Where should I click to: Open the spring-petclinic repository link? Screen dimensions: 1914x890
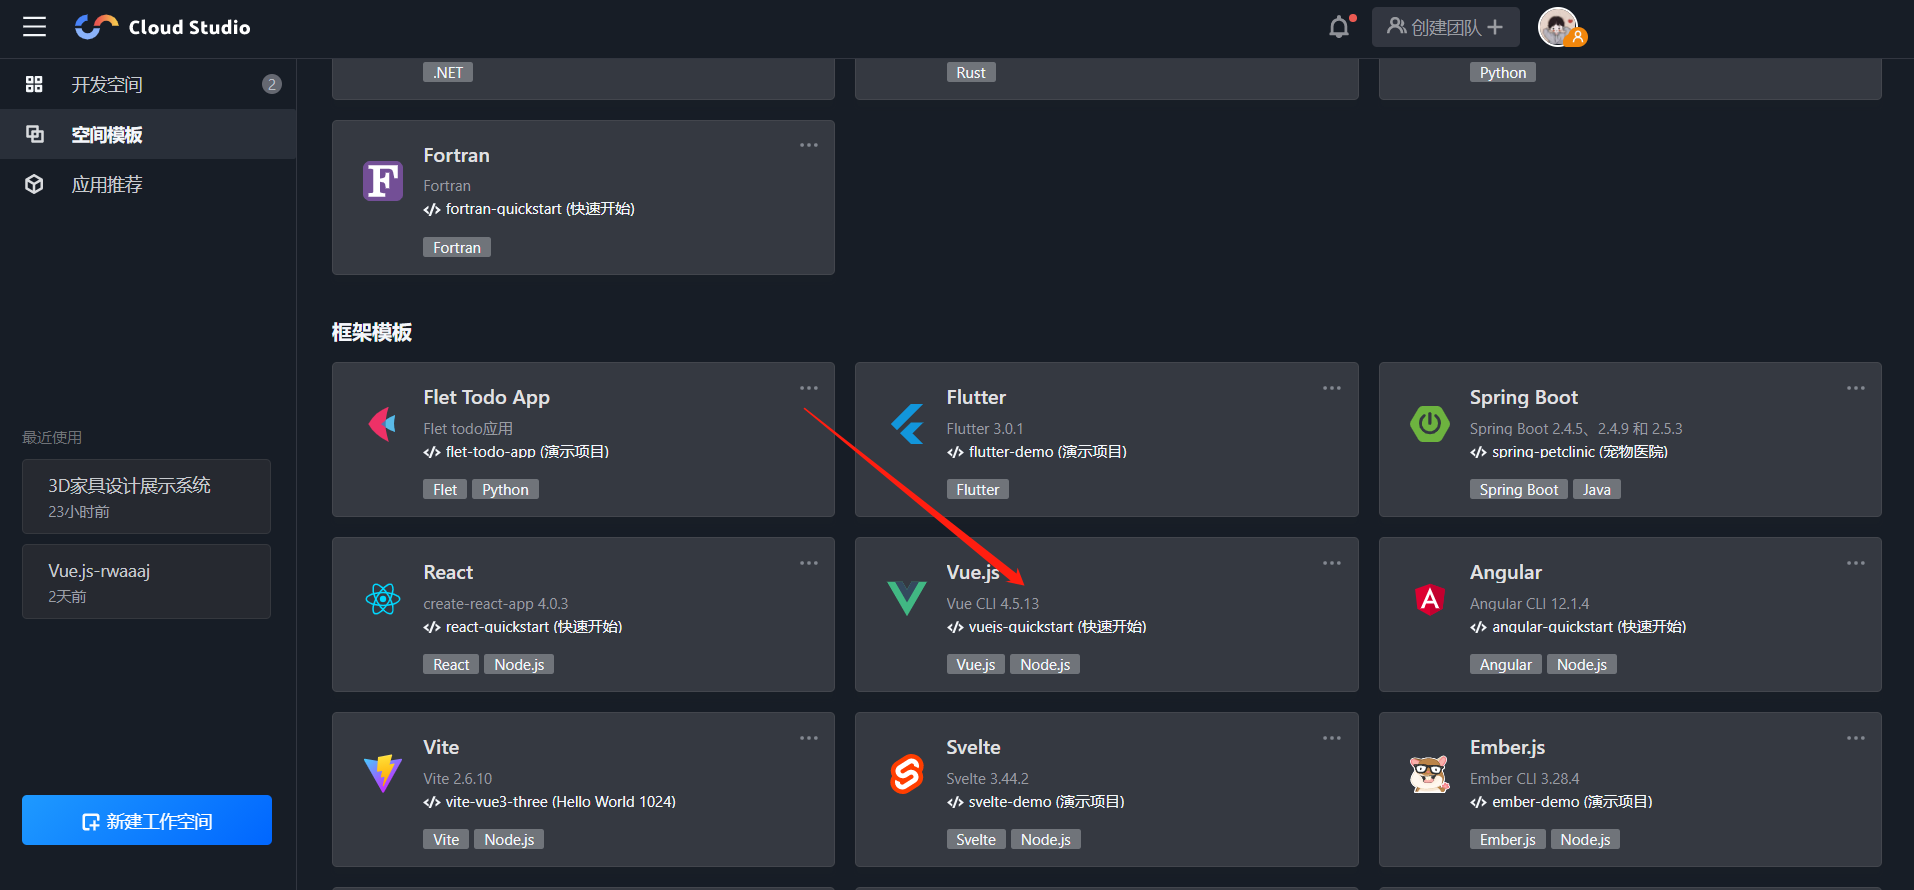[1569, 452]
